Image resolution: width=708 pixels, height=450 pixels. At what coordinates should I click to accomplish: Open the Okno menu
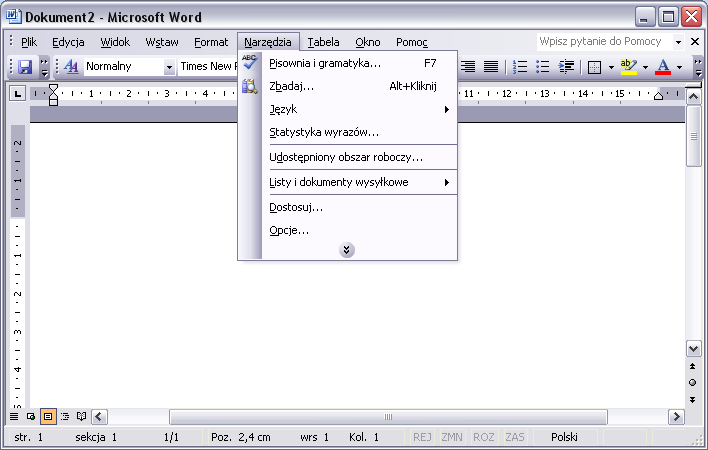tap(368, 42)
